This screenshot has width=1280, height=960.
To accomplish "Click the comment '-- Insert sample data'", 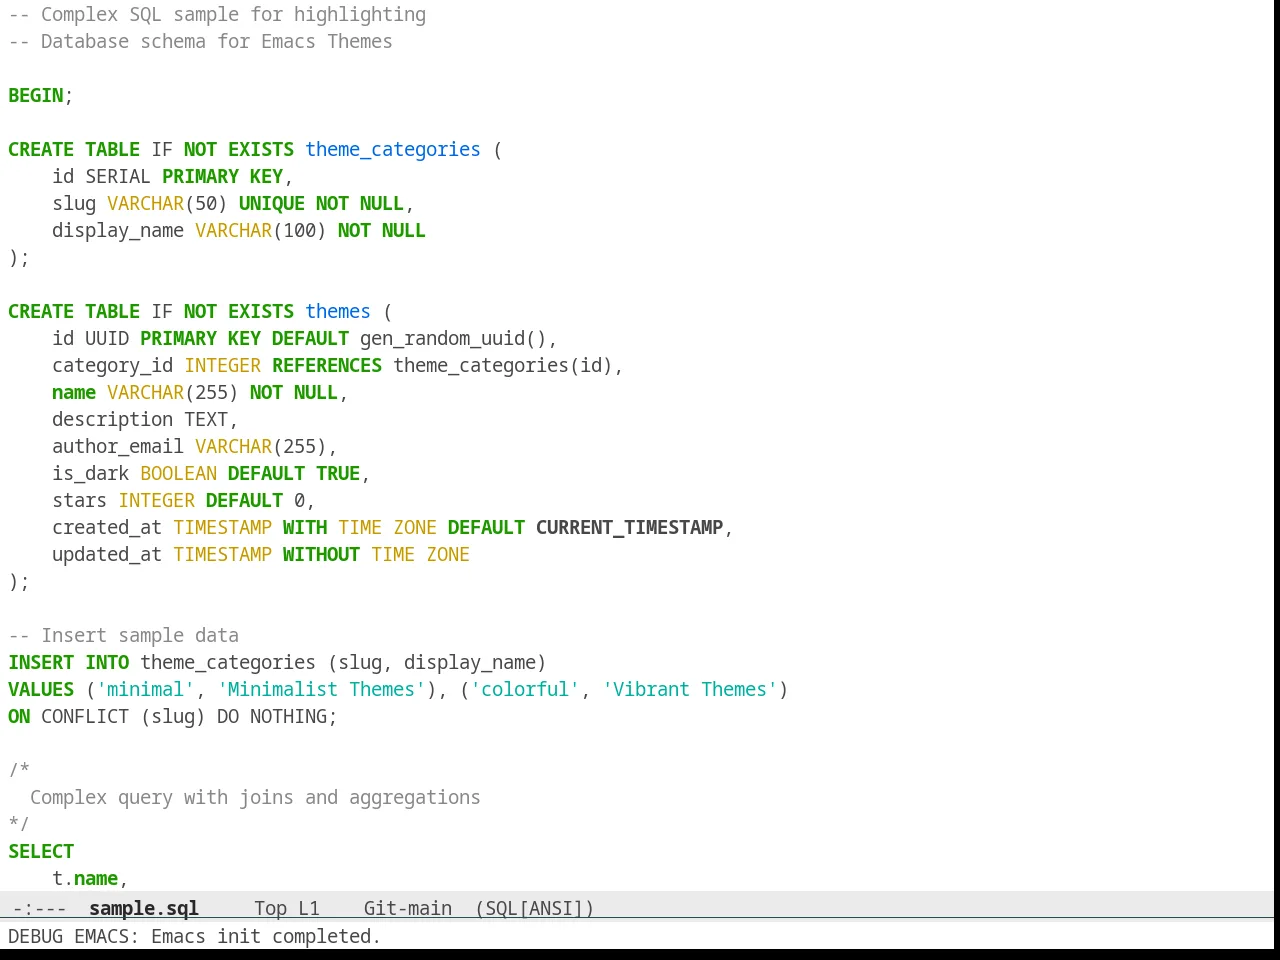I will click(x=124, y=635).
